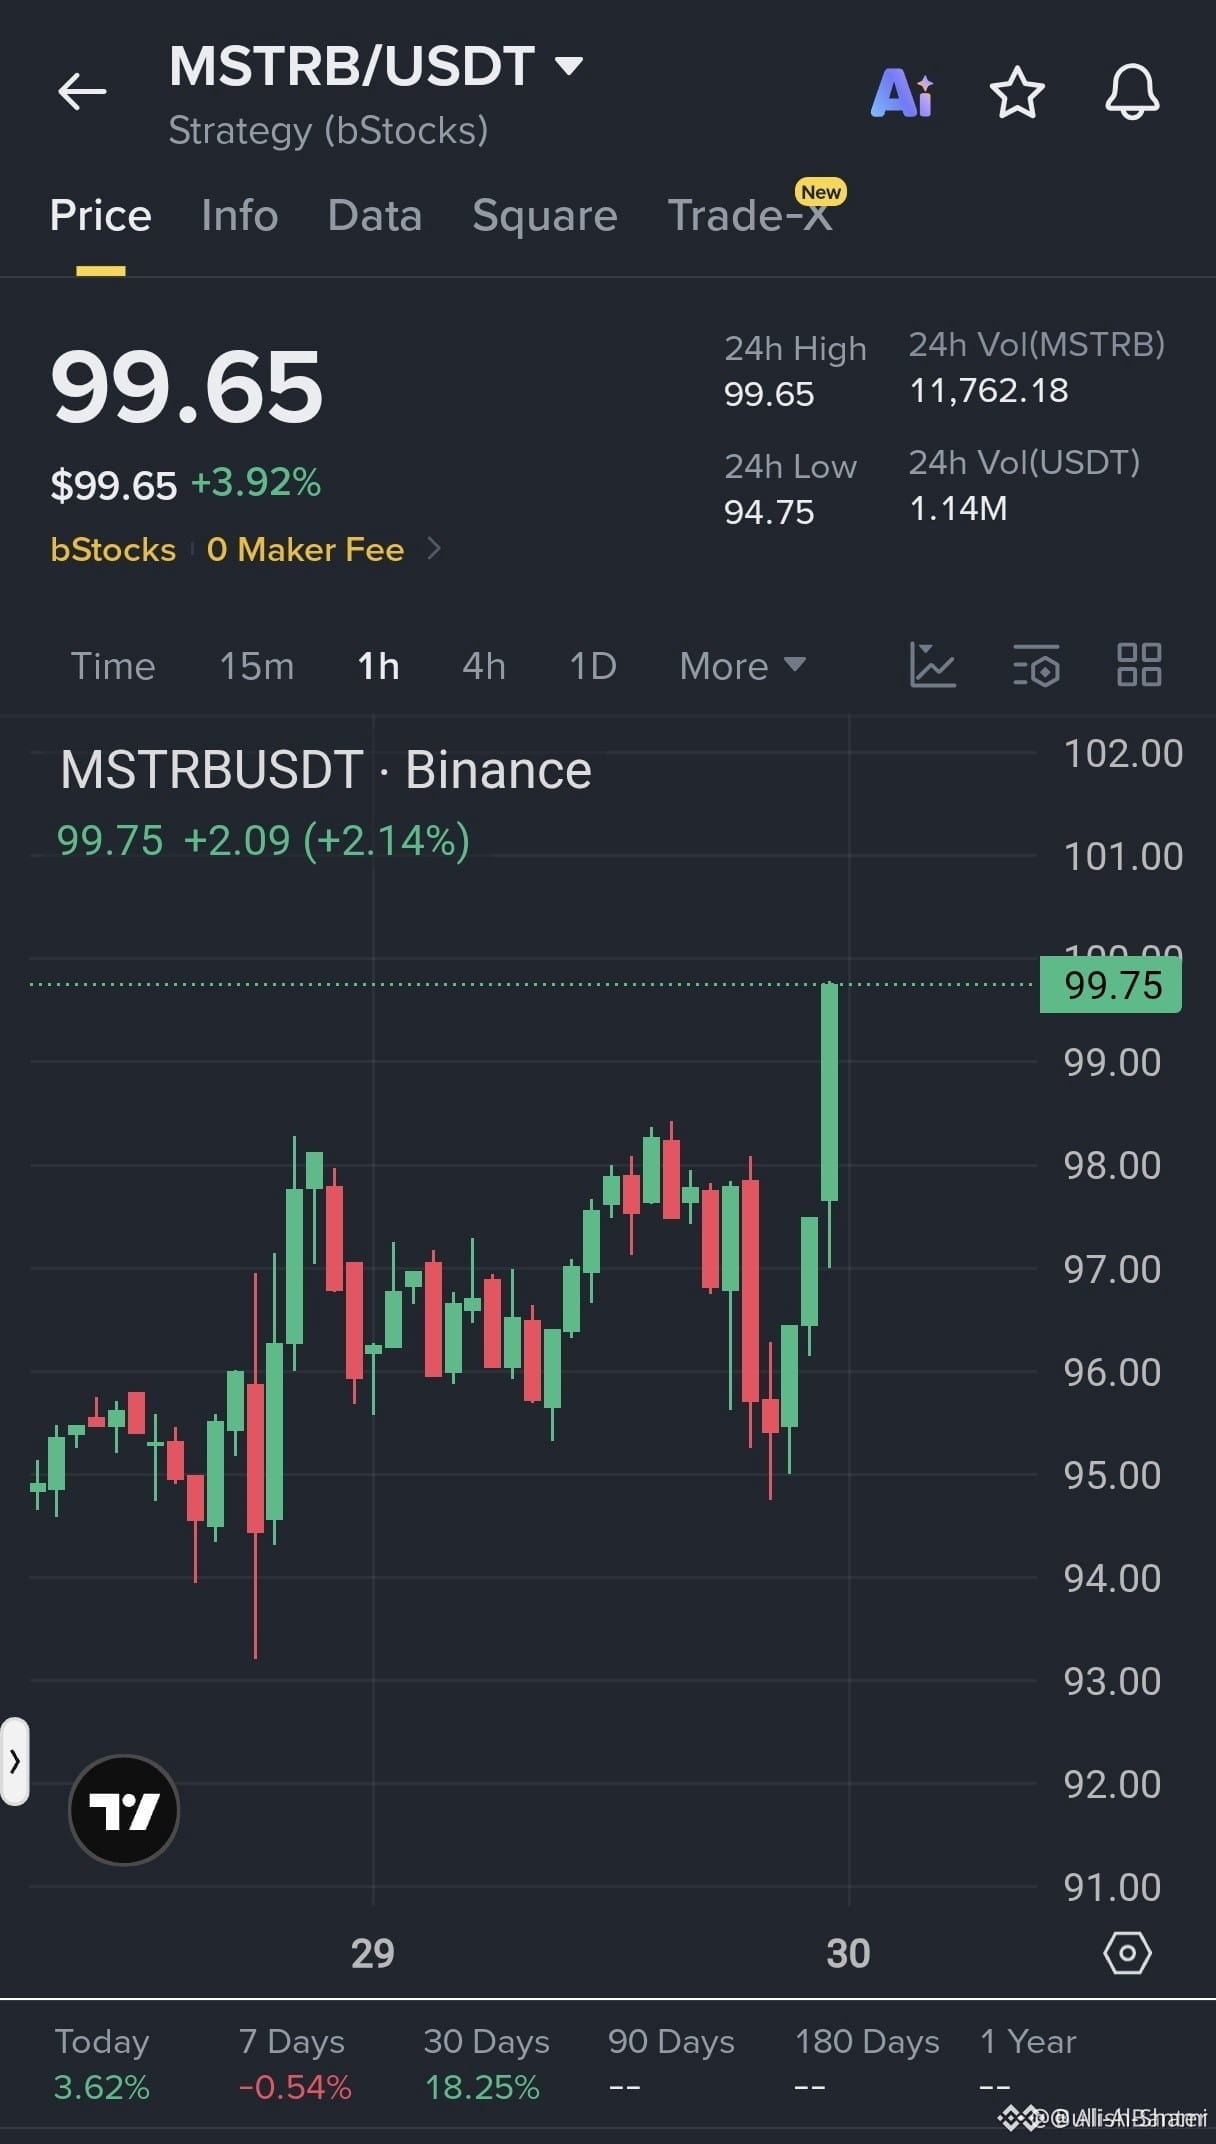Click the 30 Days 18.25% performance entry

point(486,2064)
